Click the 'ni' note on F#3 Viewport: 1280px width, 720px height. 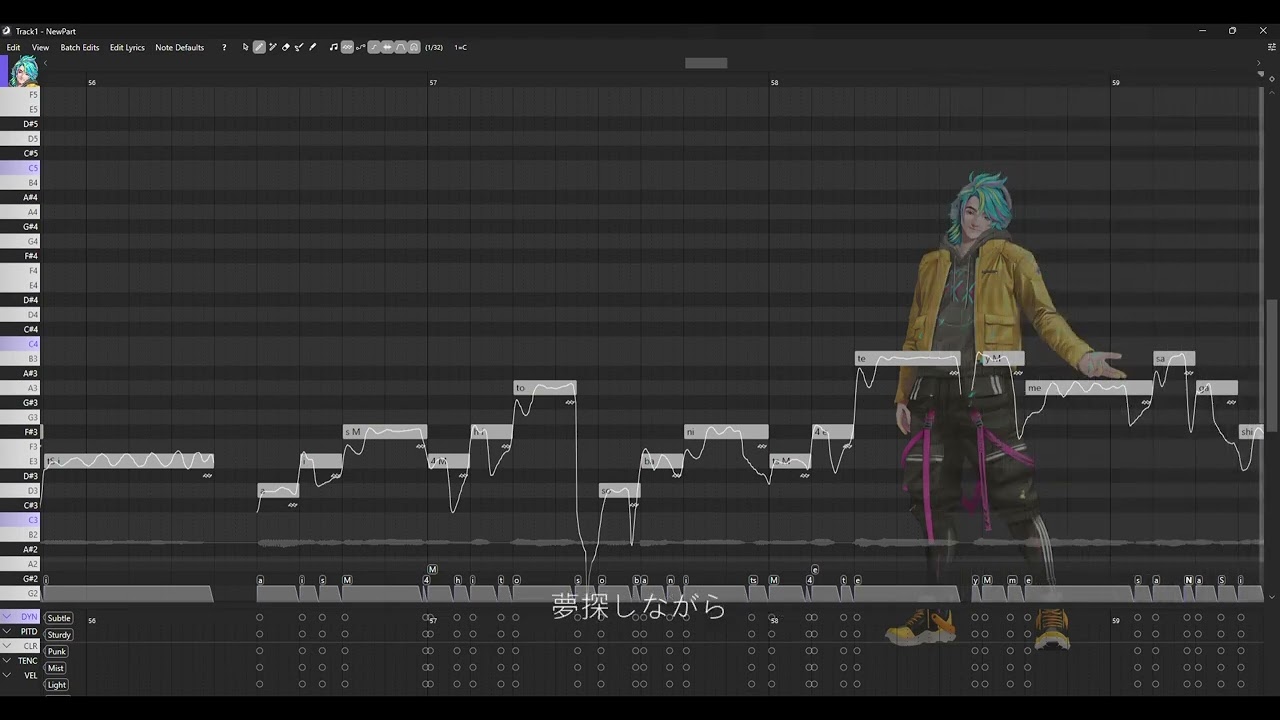pos(726,432)
